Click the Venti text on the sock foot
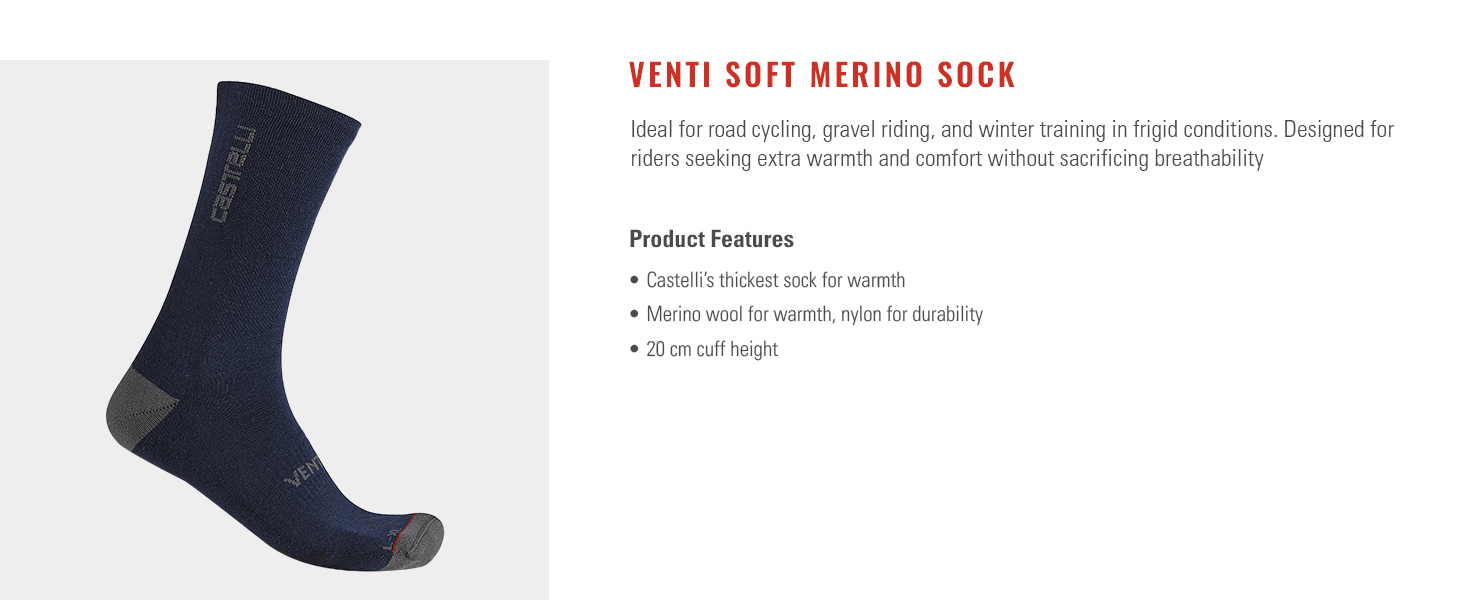This screenshot has width=1464, height=600. pos(306,467)
